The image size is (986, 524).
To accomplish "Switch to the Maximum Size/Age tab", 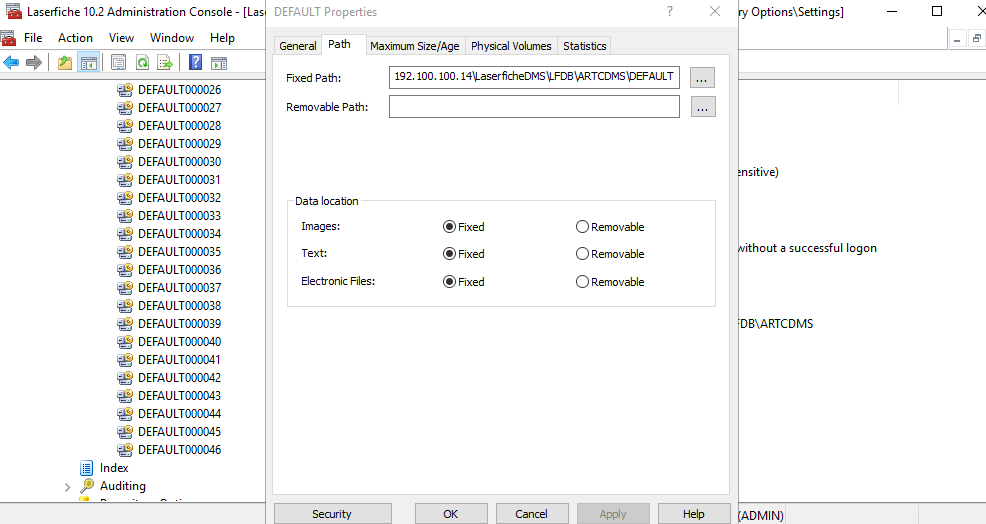I will point(414,46).
